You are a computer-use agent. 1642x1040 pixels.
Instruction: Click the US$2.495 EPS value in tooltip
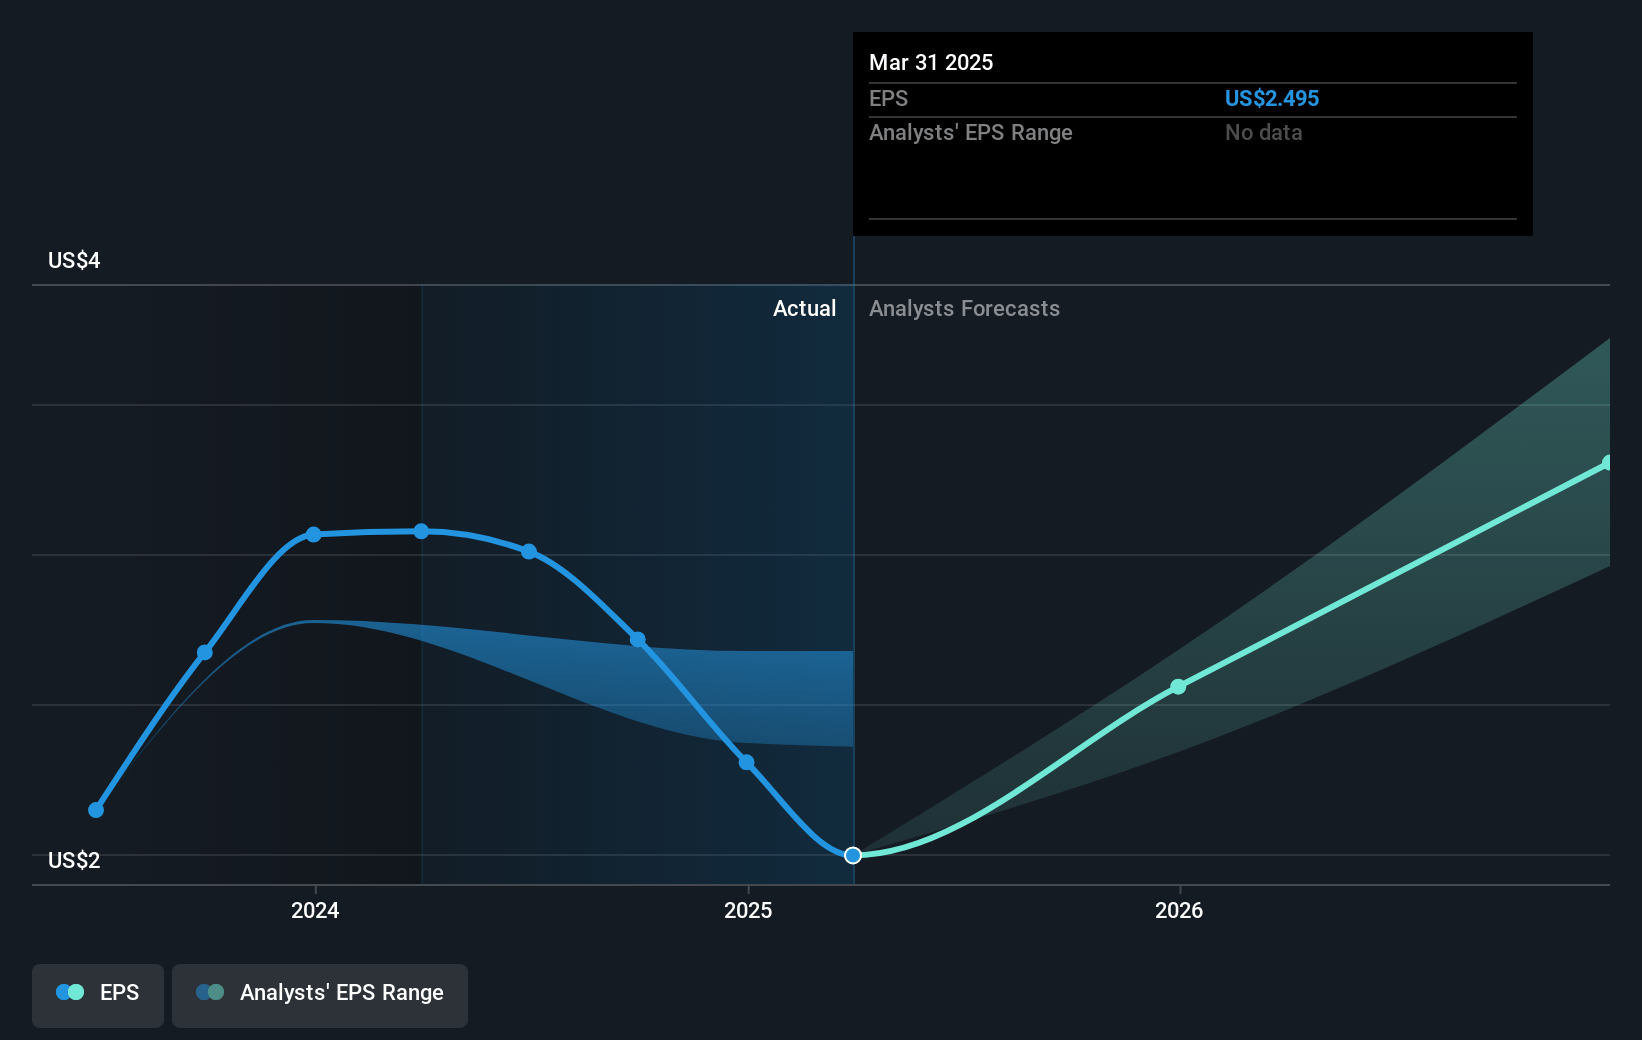point(1272,98)
